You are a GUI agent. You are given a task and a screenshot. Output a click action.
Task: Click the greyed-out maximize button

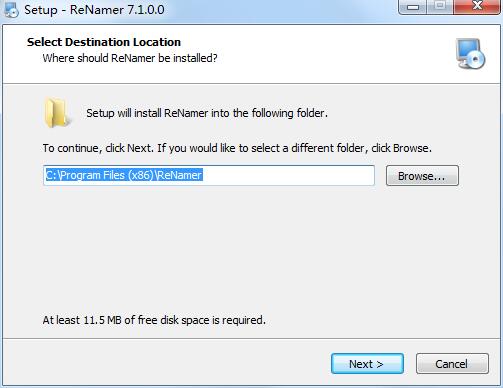440,6
